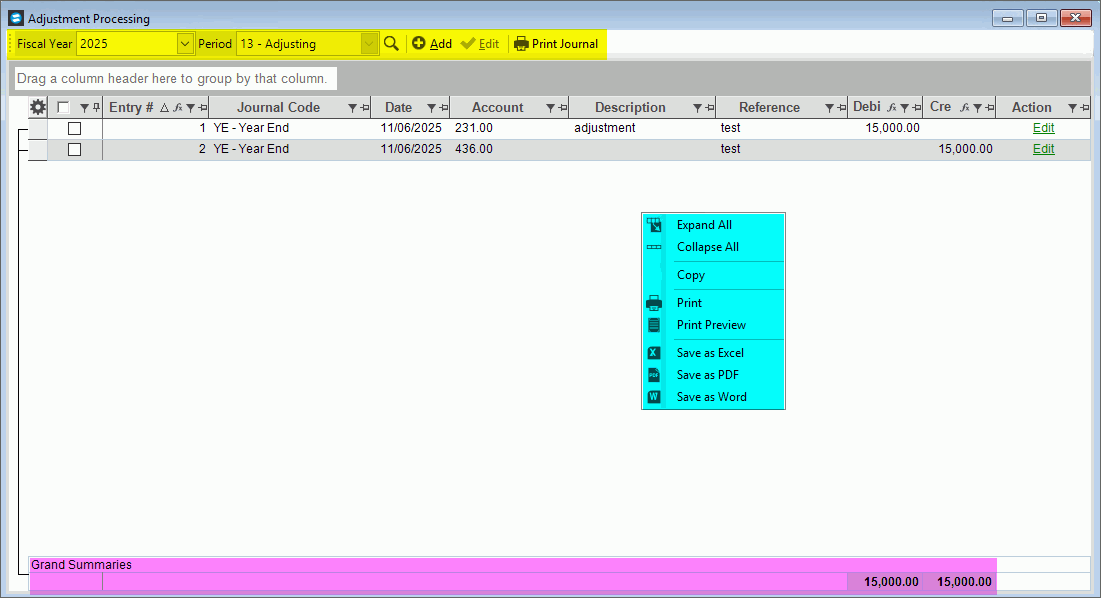Image resolution: width=1101 pixels, height=598 pixels.
Task: Toggle the select-all checkbox in header
Action: 64,108
